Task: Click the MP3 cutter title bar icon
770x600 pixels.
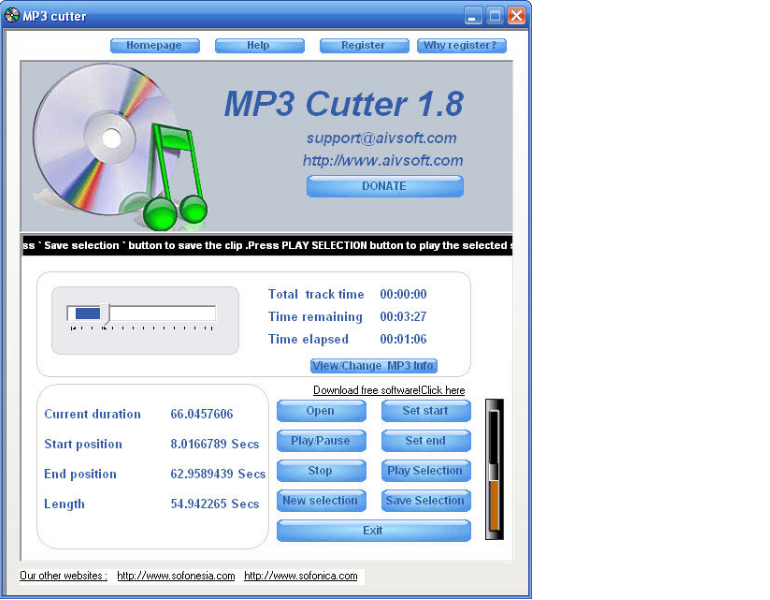Action: pos(12,16)
